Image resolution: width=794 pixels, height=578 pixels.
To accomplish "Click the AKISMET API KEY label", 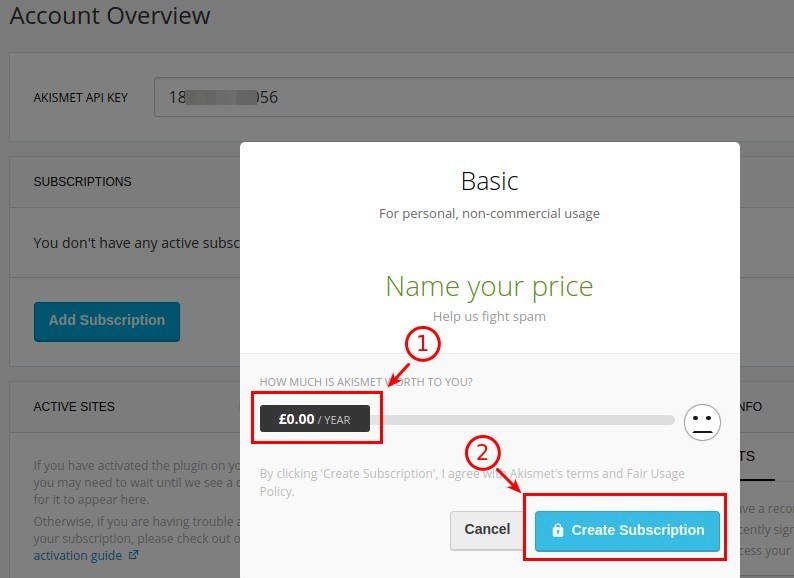I will pos(81,97).
